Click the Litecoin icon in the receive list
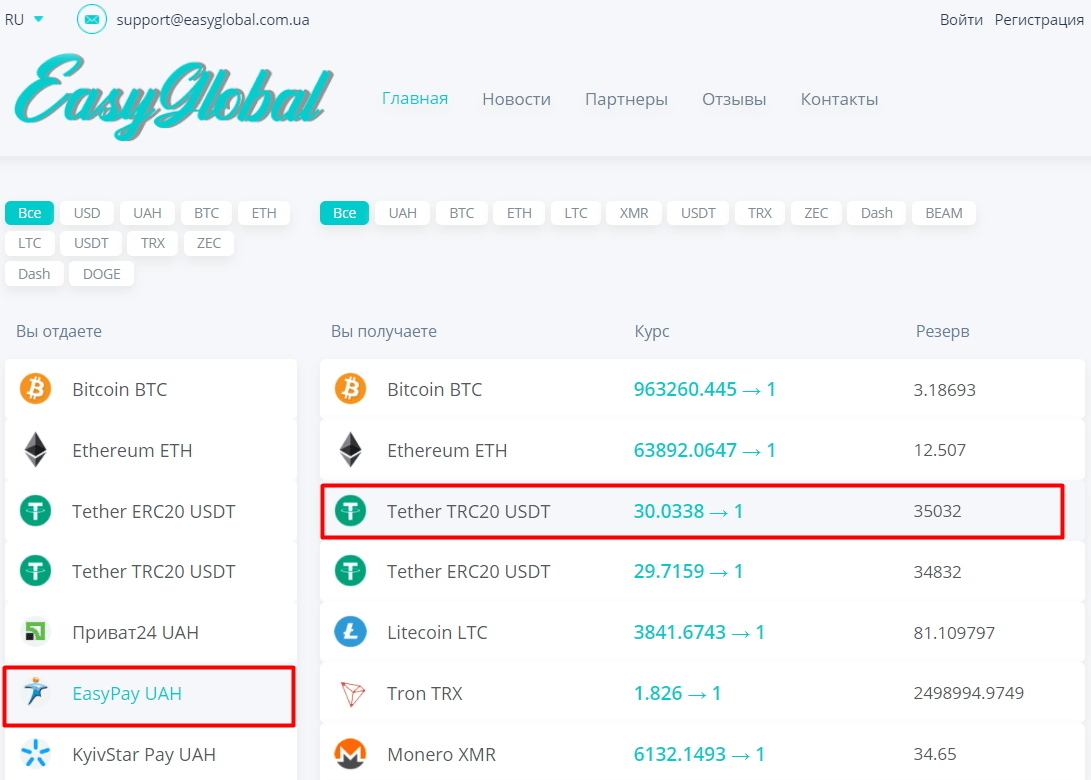The width and height of the screenshot is (1091, 780). pos(350,632)
